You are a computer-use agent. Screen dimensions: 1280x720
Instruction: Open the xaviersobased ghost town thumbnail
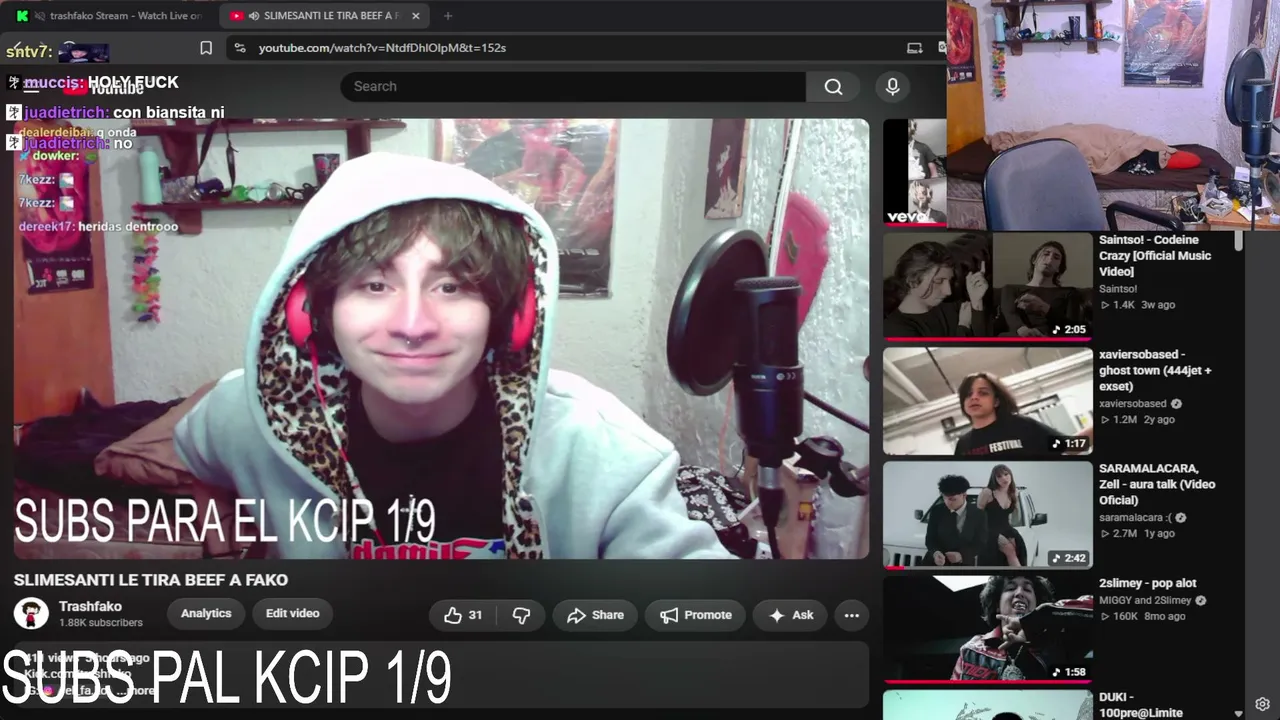click(x=987, y=401)
